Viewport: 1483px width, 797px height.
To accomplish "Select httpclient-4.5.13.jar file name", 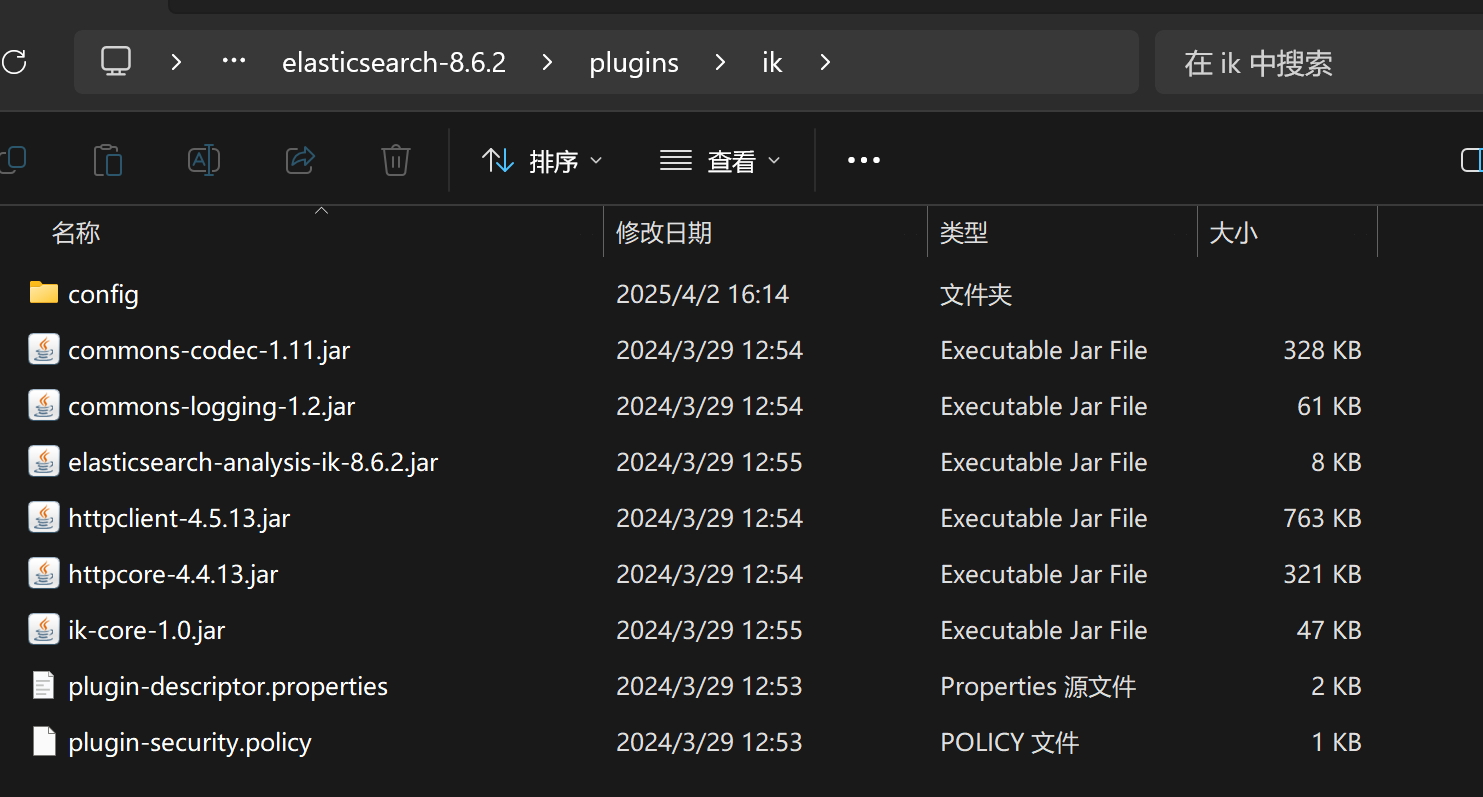I will (x=179, y=518).
